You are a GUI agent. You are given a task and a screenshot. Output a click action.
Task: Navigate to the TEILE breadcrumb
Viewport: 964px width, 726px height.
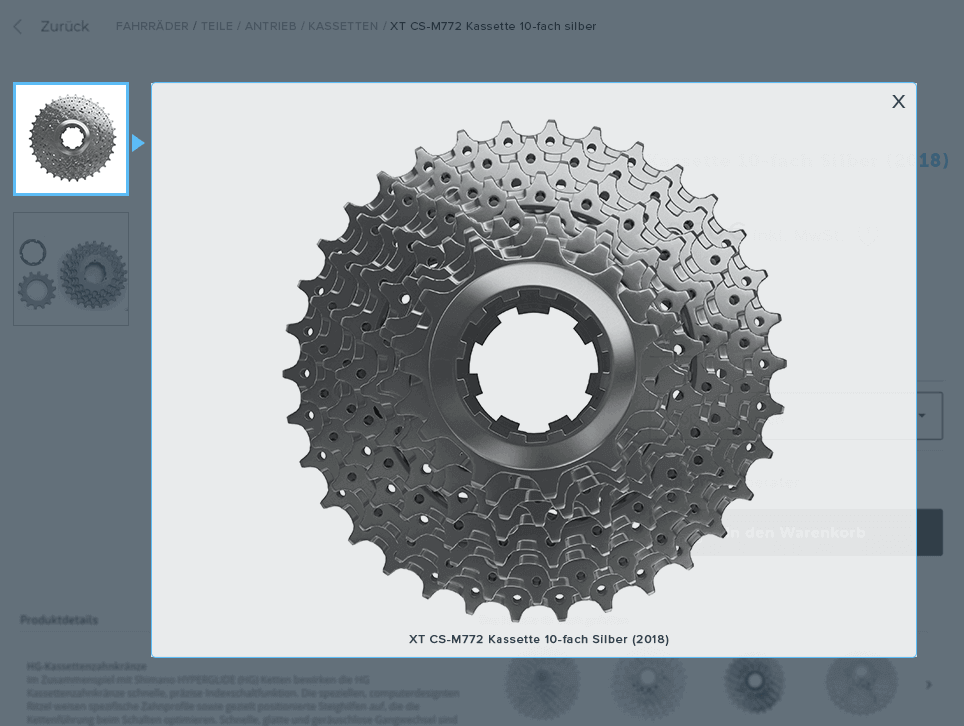[x=217, y=26]
